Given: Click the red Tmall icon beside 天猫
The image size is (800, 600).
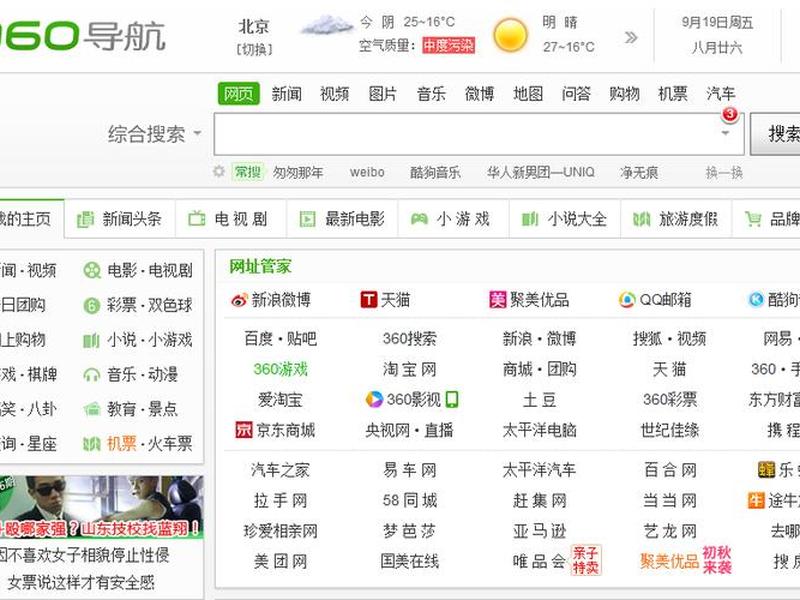Looking at the screenshot, I should pyautogui.click(x=368, y=299).
